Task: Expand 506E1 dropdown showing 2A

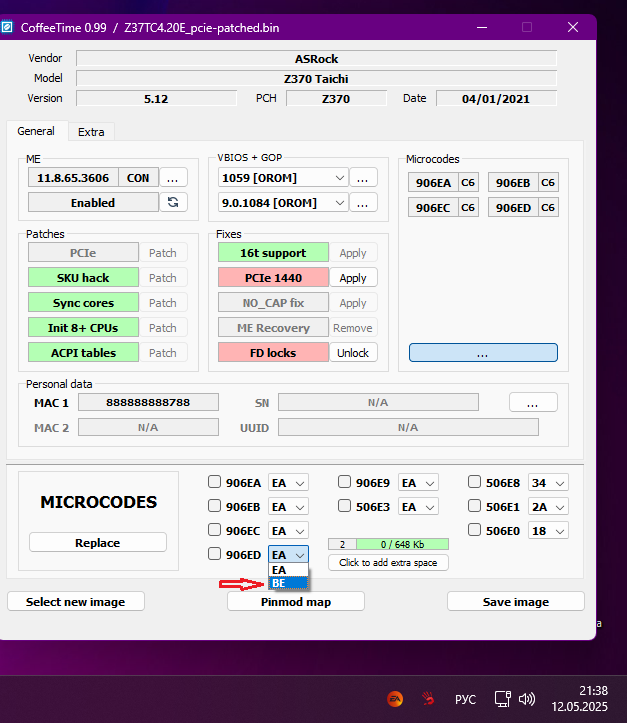Action: tap(548, 507)
